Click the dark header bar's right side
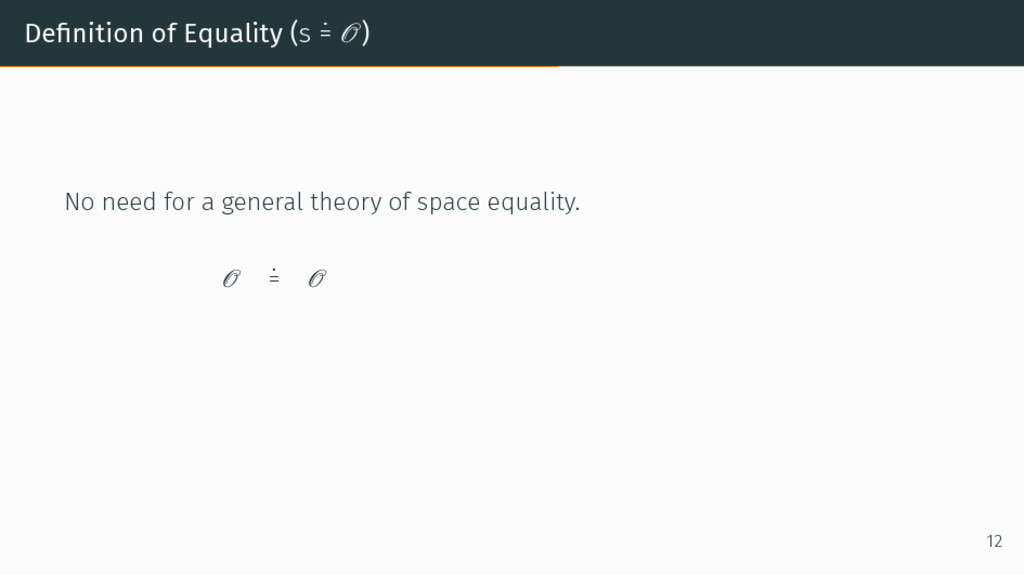 pyautogui.click(x=850, y=32)
